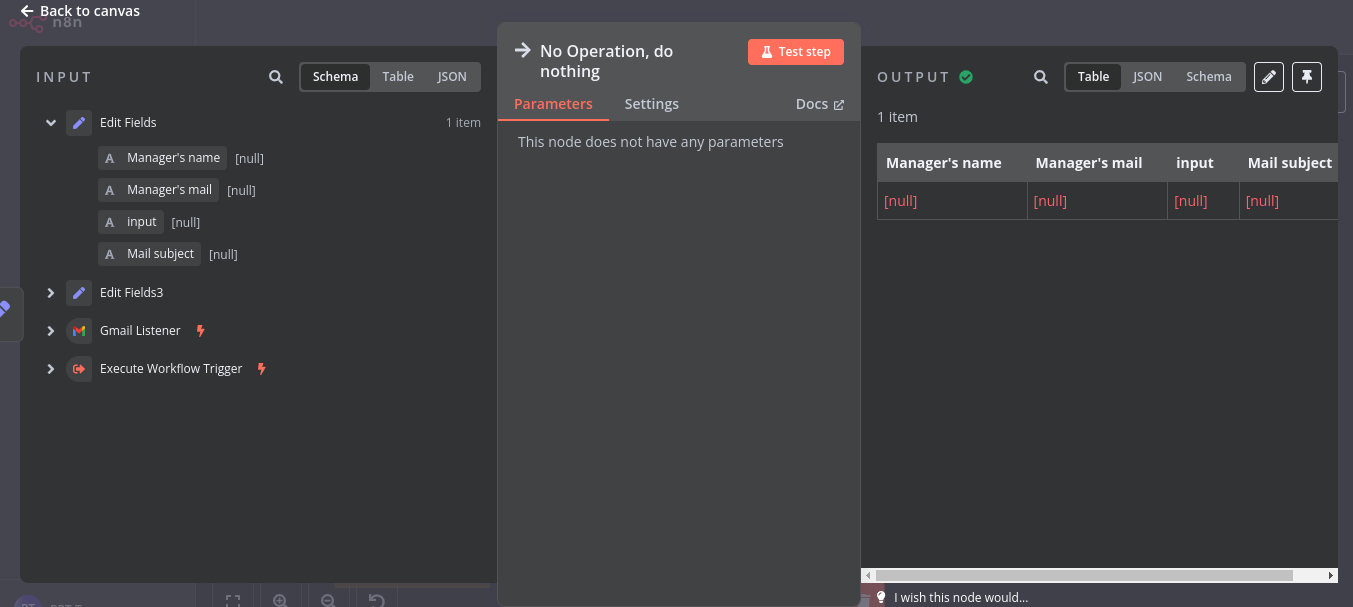Click the lightbulb feedback icon

point(881,597)
